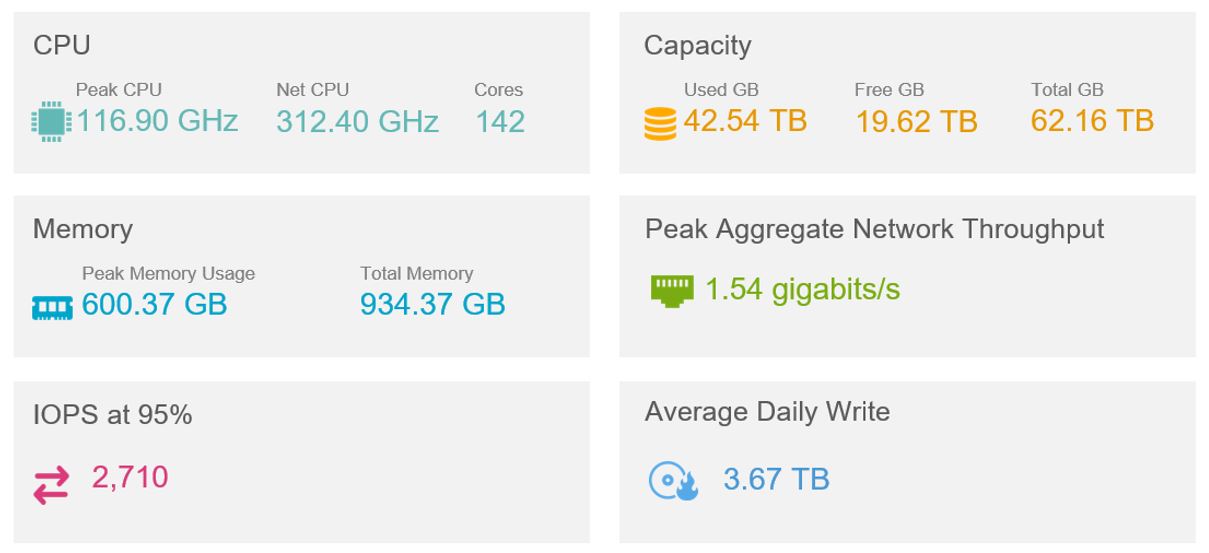
Task: Select the Net CPU 312.40 GHz value
Action: [358, 122]
